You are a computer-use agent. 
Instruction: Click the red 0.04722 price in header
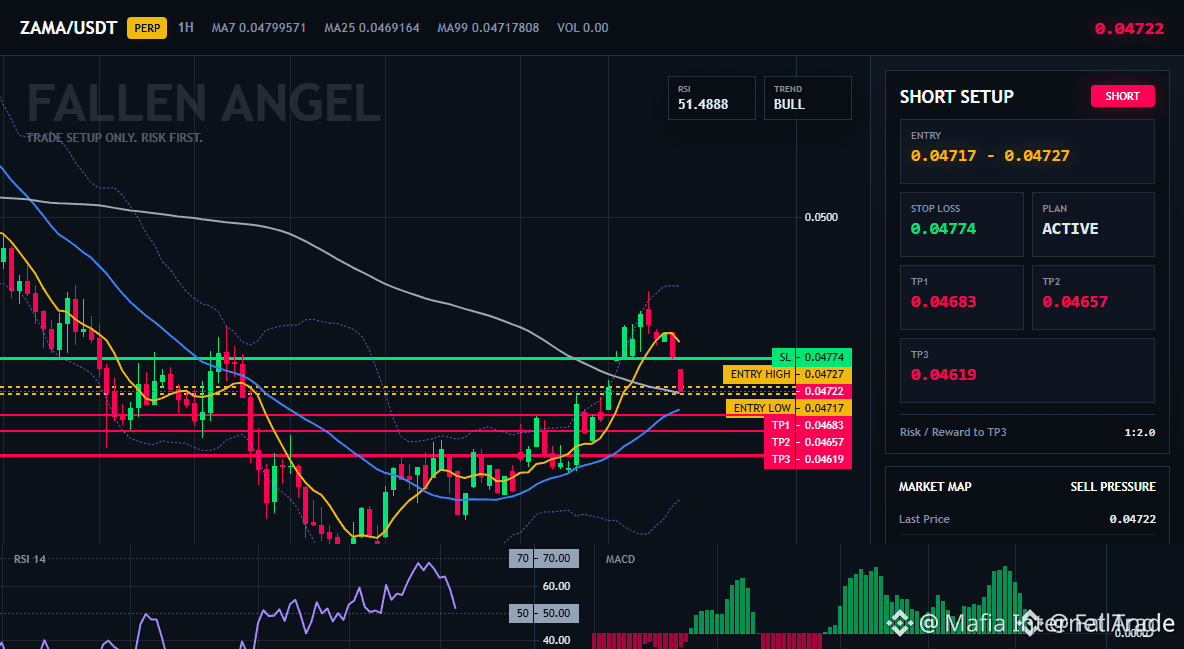coord(1129,29)
